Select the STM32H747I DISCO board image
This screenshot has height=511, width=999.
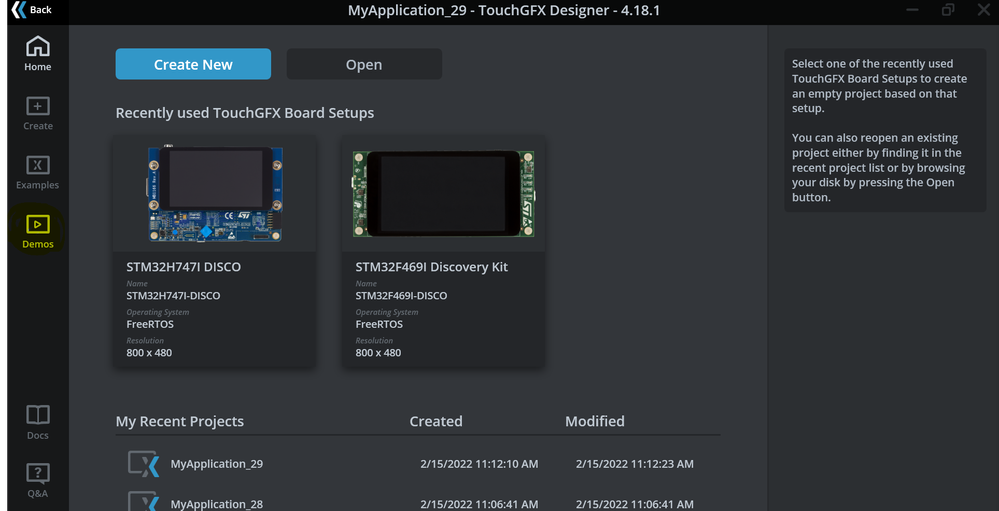point(215,193)
